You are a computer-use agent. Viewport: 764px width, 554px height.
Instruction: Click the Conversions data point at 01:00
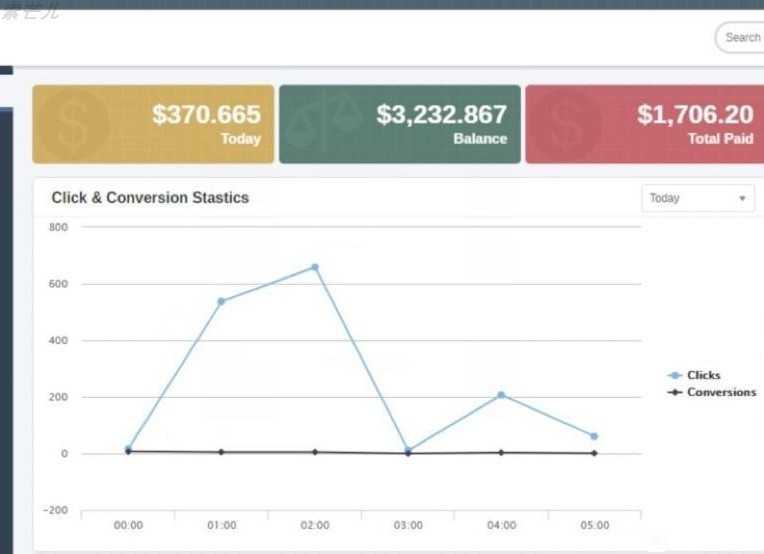[221, 452]
